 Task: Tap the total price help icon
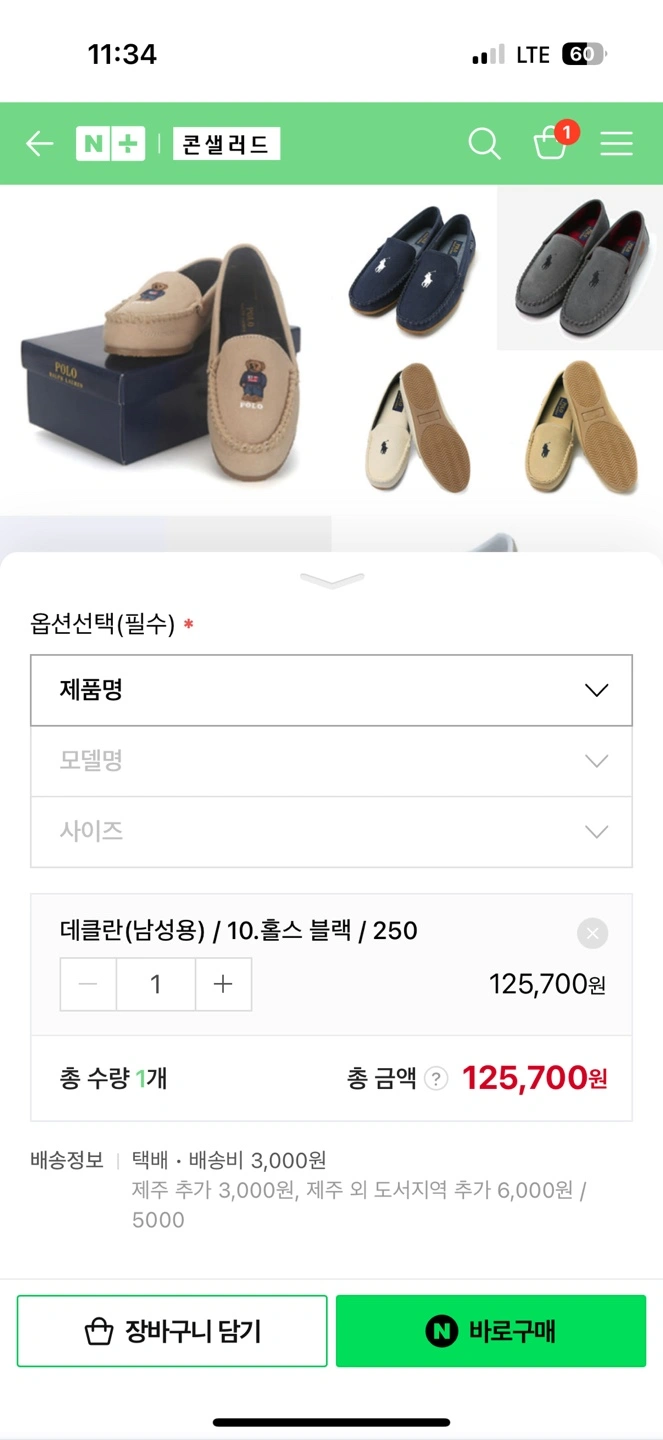click(x=436, y=1078)
